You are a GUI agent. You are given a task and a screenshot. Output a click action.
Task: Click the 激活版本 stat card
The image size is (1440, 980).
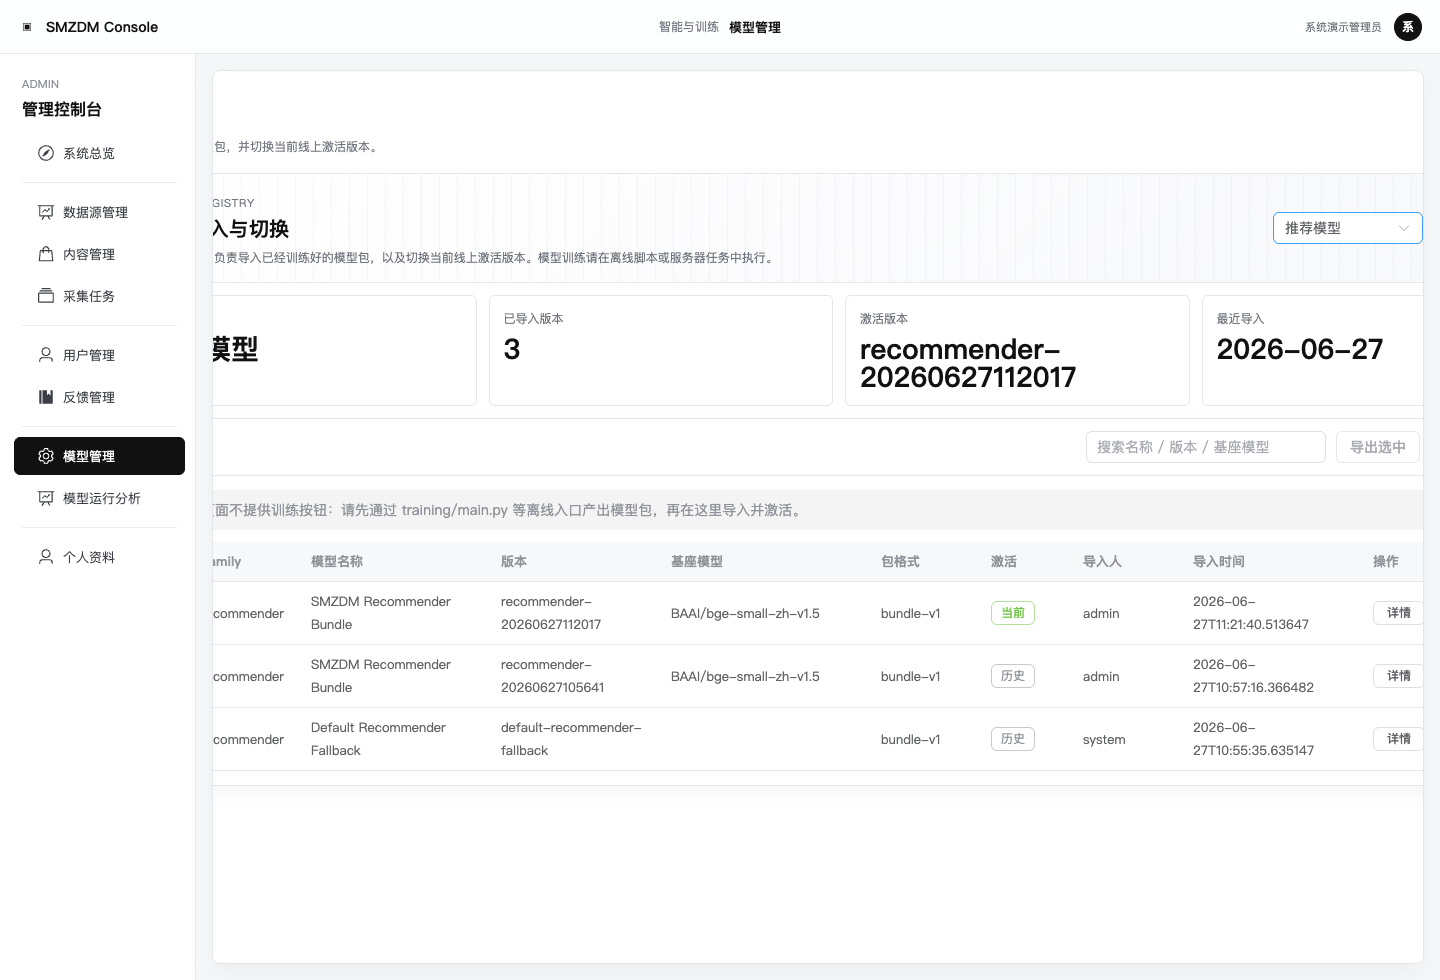click(1017, 350)
